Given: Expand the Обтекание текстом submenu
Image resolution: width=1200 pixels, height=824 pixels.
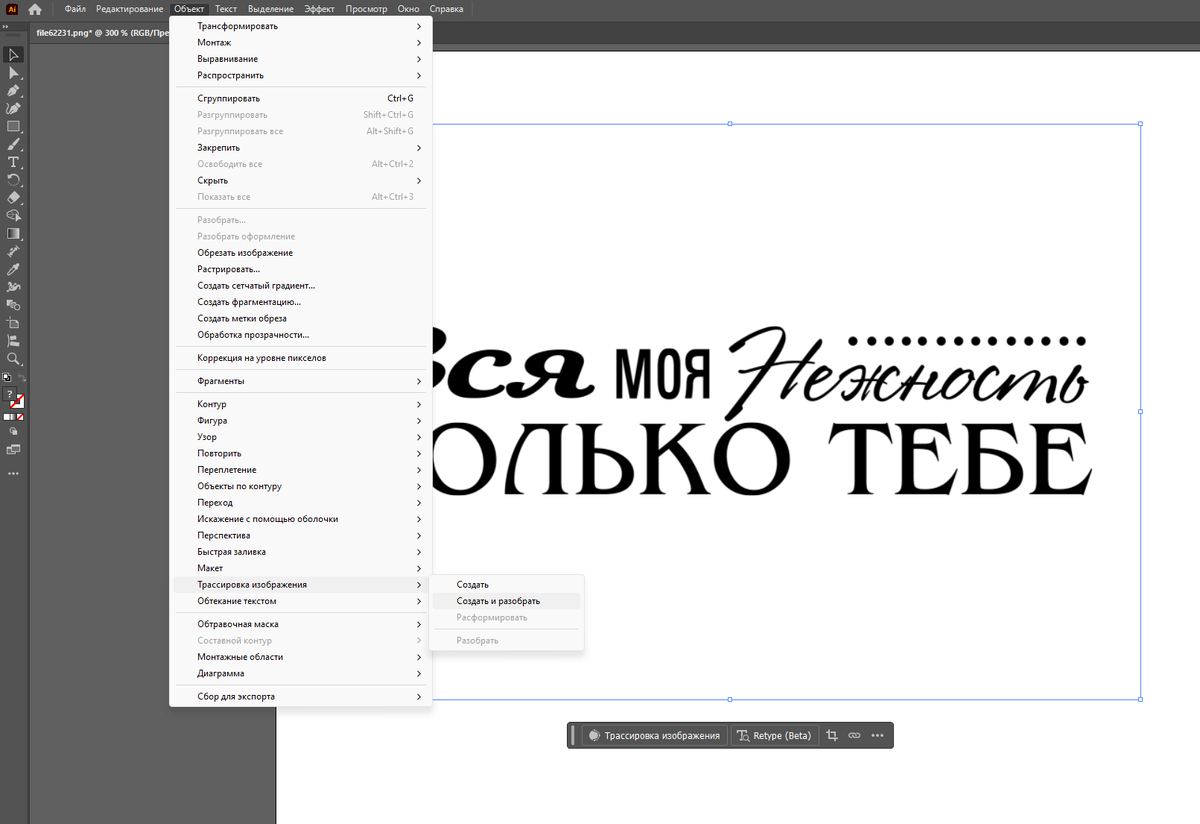Looking at the screenshot, I should coord(301,601).
